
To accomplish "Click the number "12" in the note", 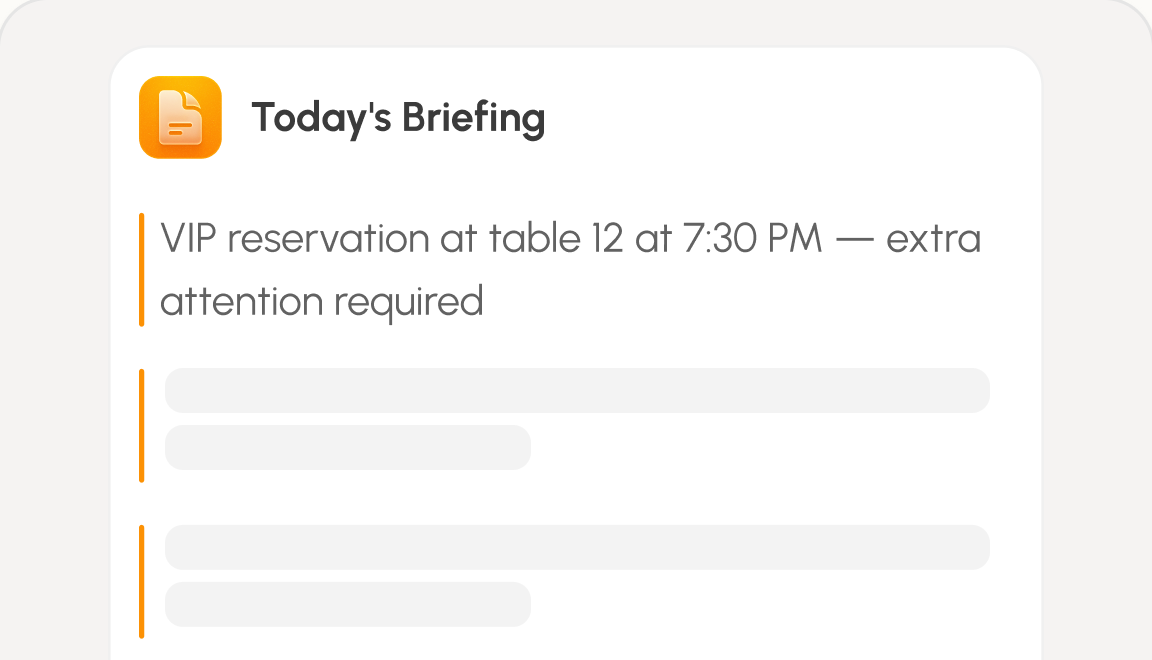I will [x=608, y=239].
